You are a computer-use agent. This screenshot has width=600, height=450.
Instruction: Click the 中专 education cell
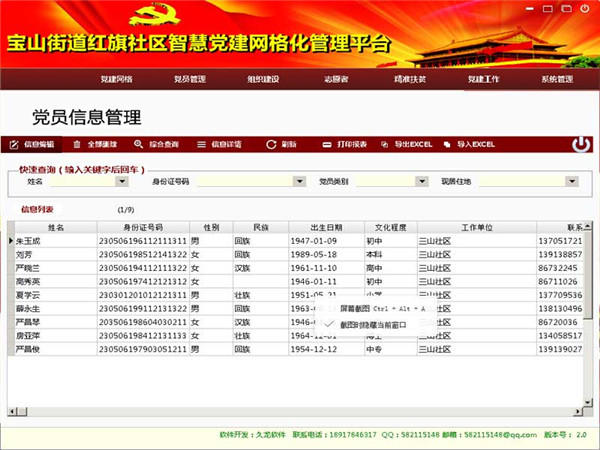[x=391, y=349]
